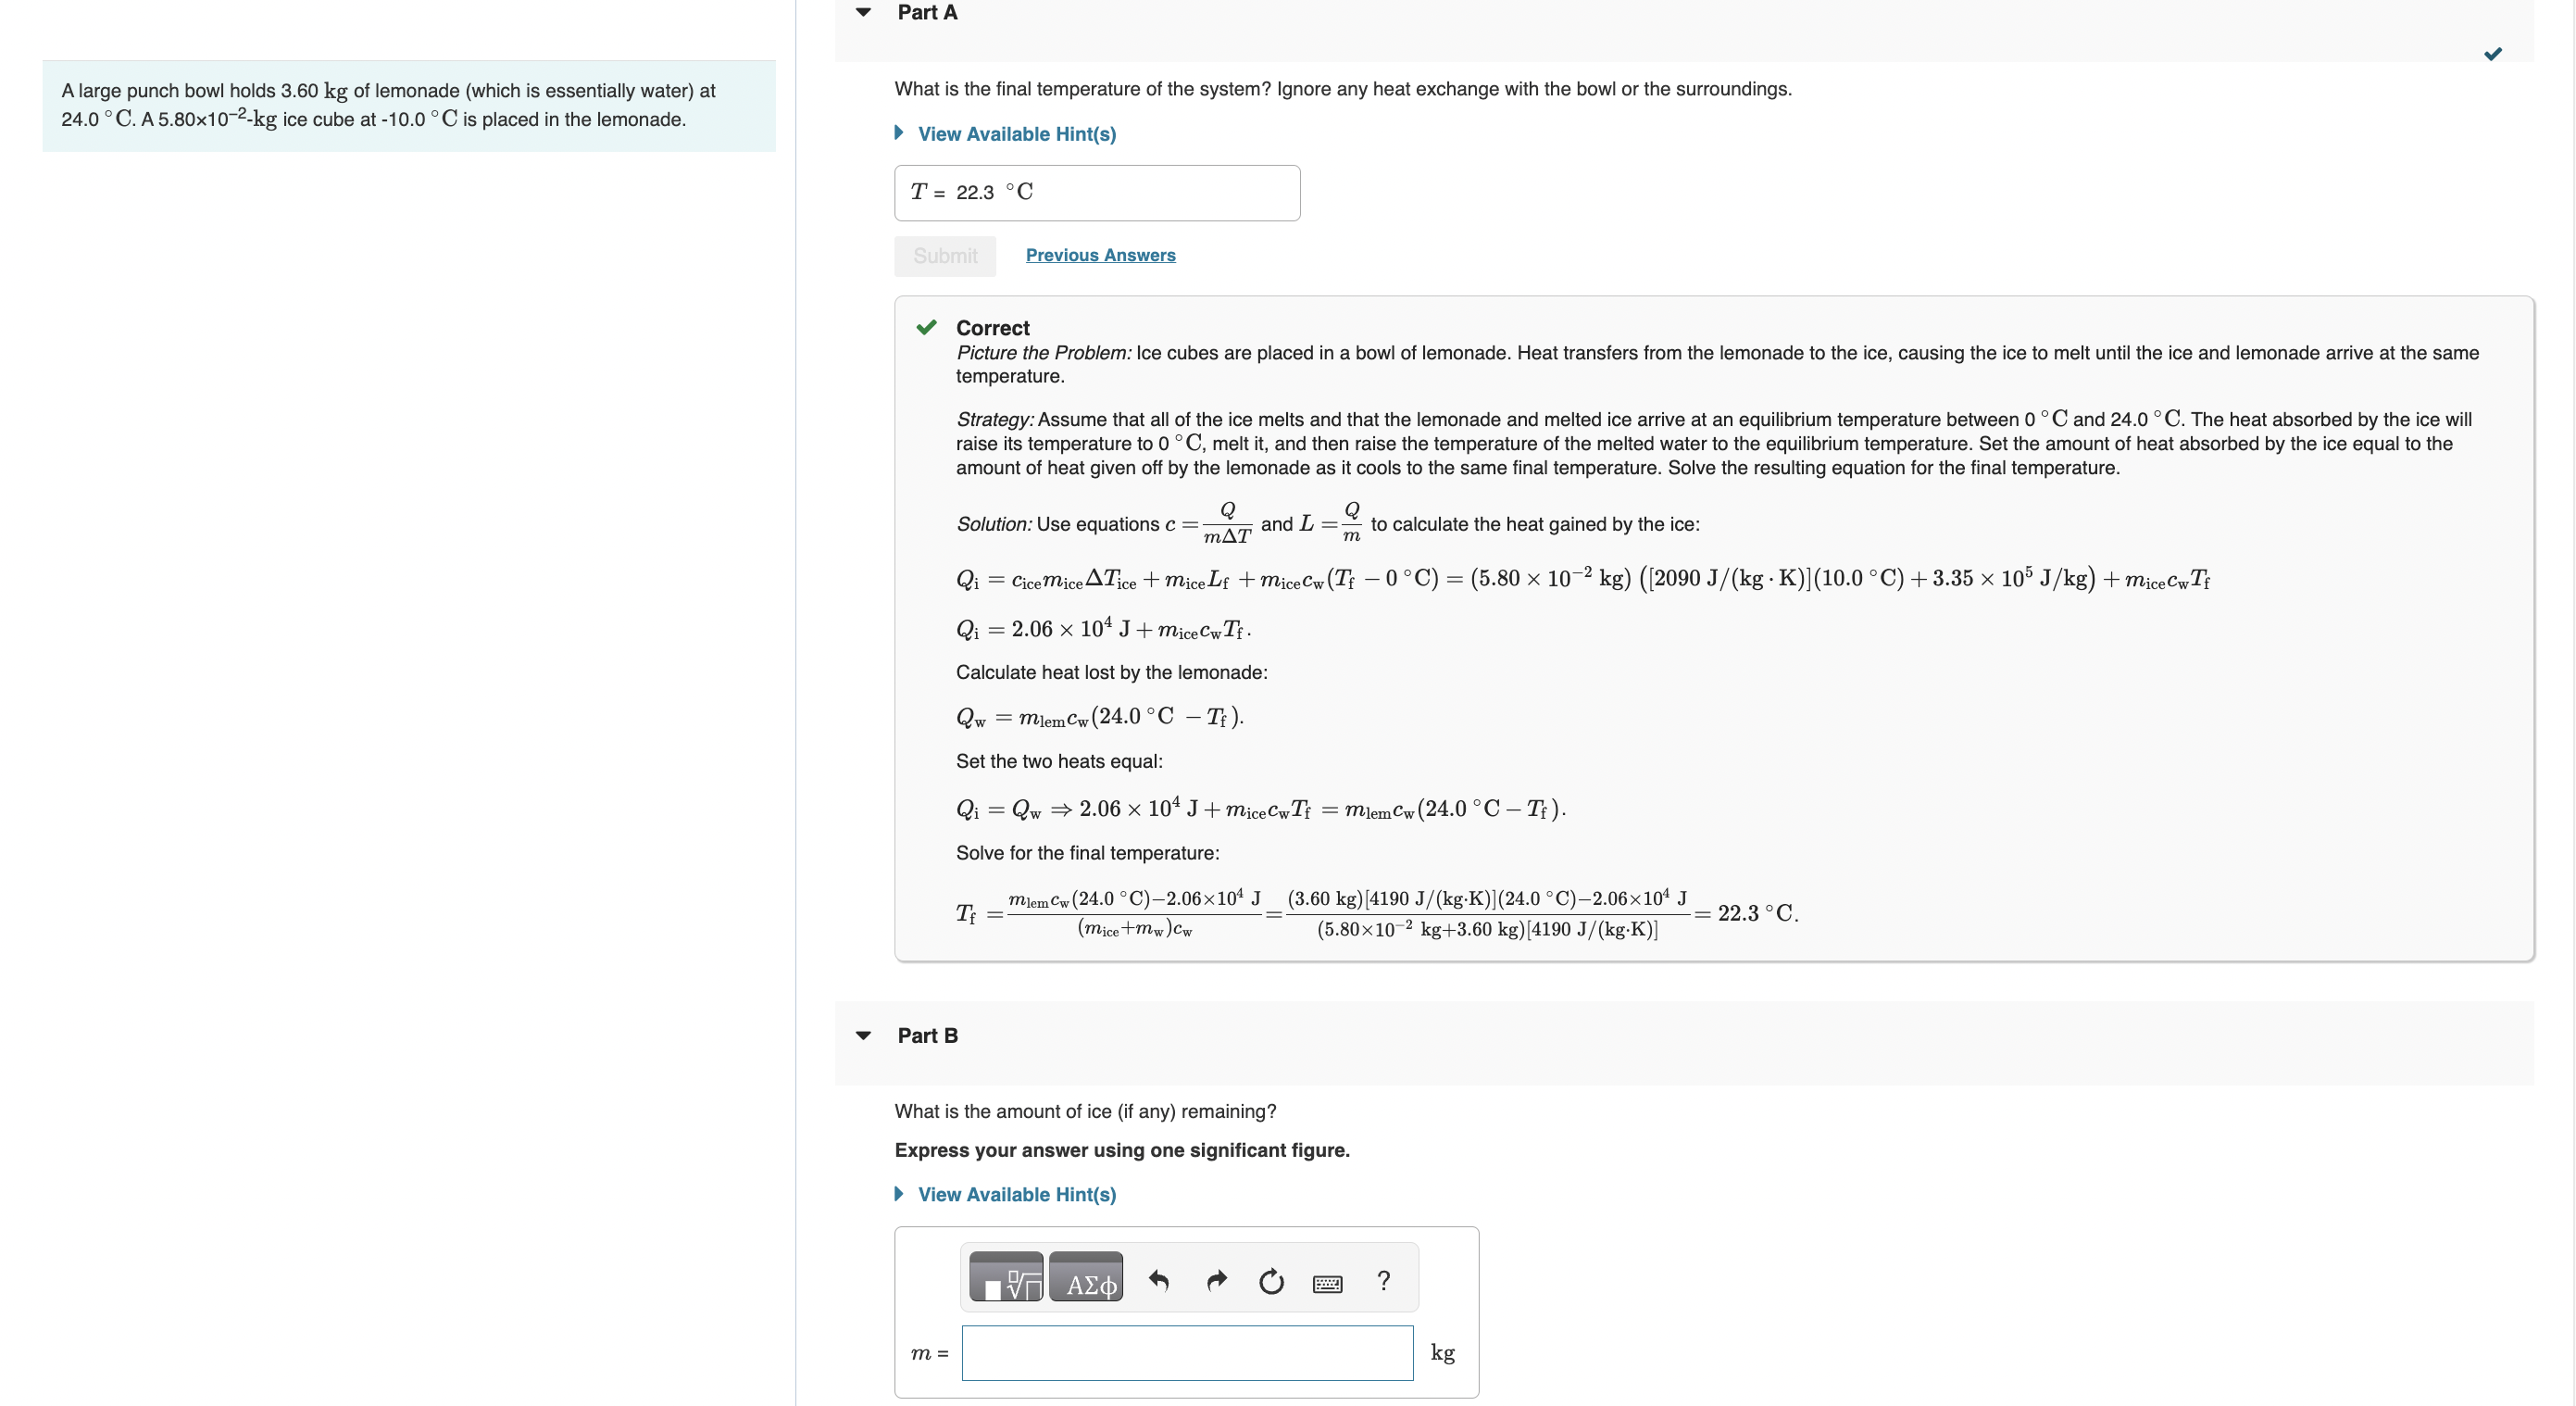2576x1406 pixels.
Task: Click the undo arrow in the equation editor
Action: [1161, 1280]
